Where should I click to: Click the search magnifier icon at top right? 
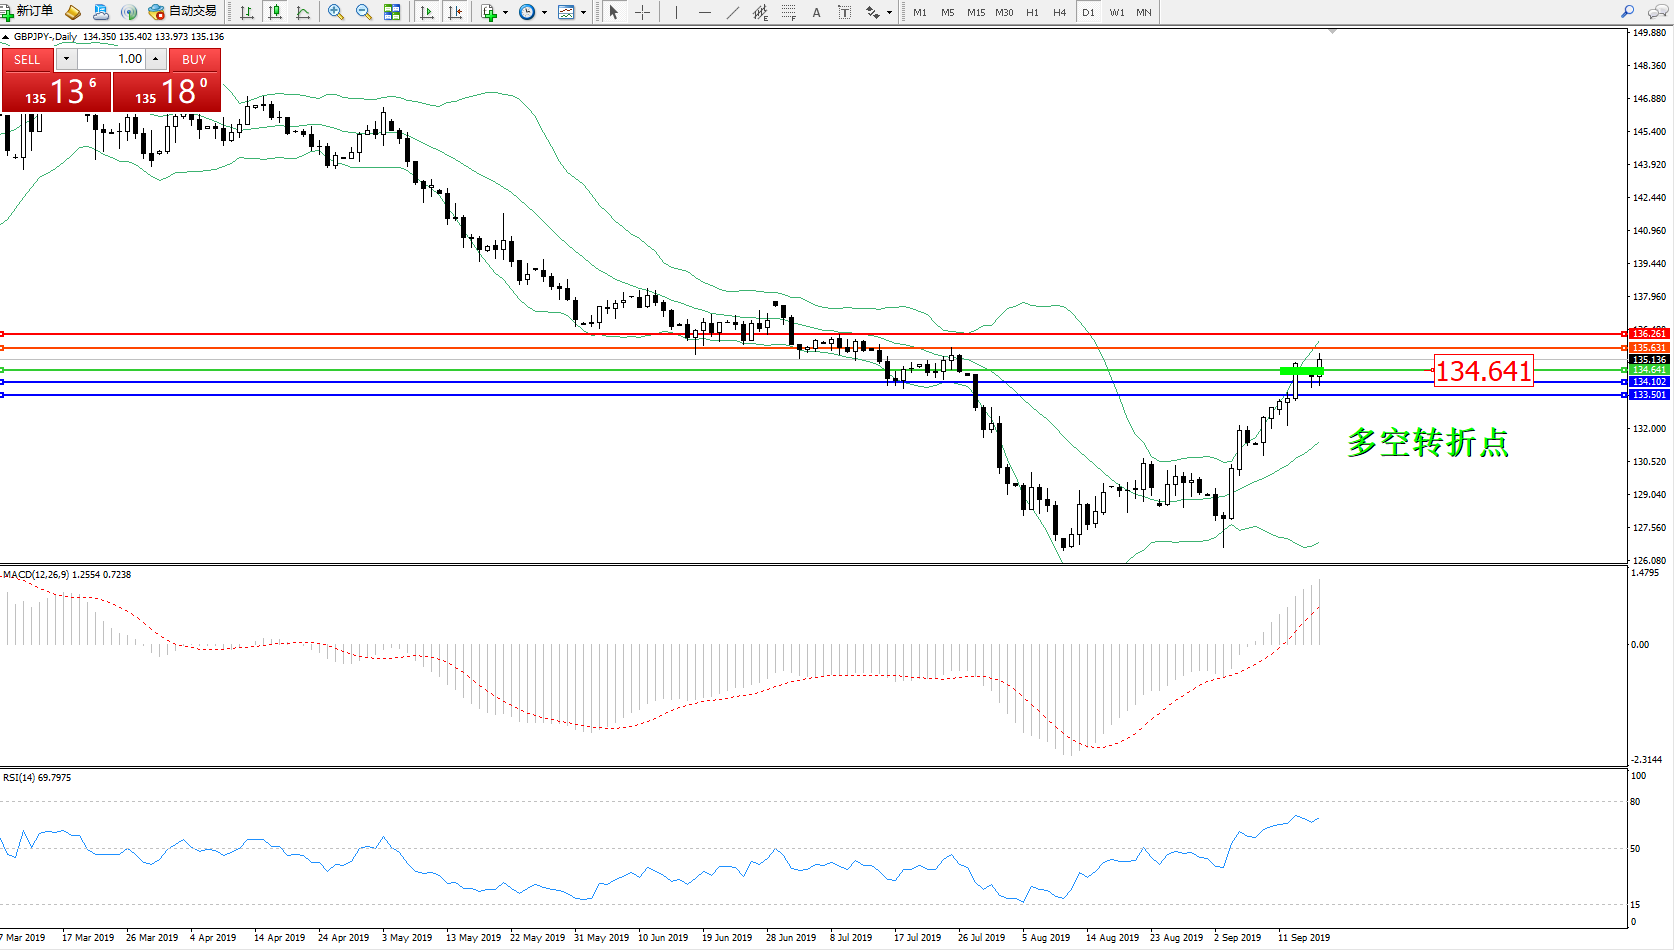(1627, 12)
